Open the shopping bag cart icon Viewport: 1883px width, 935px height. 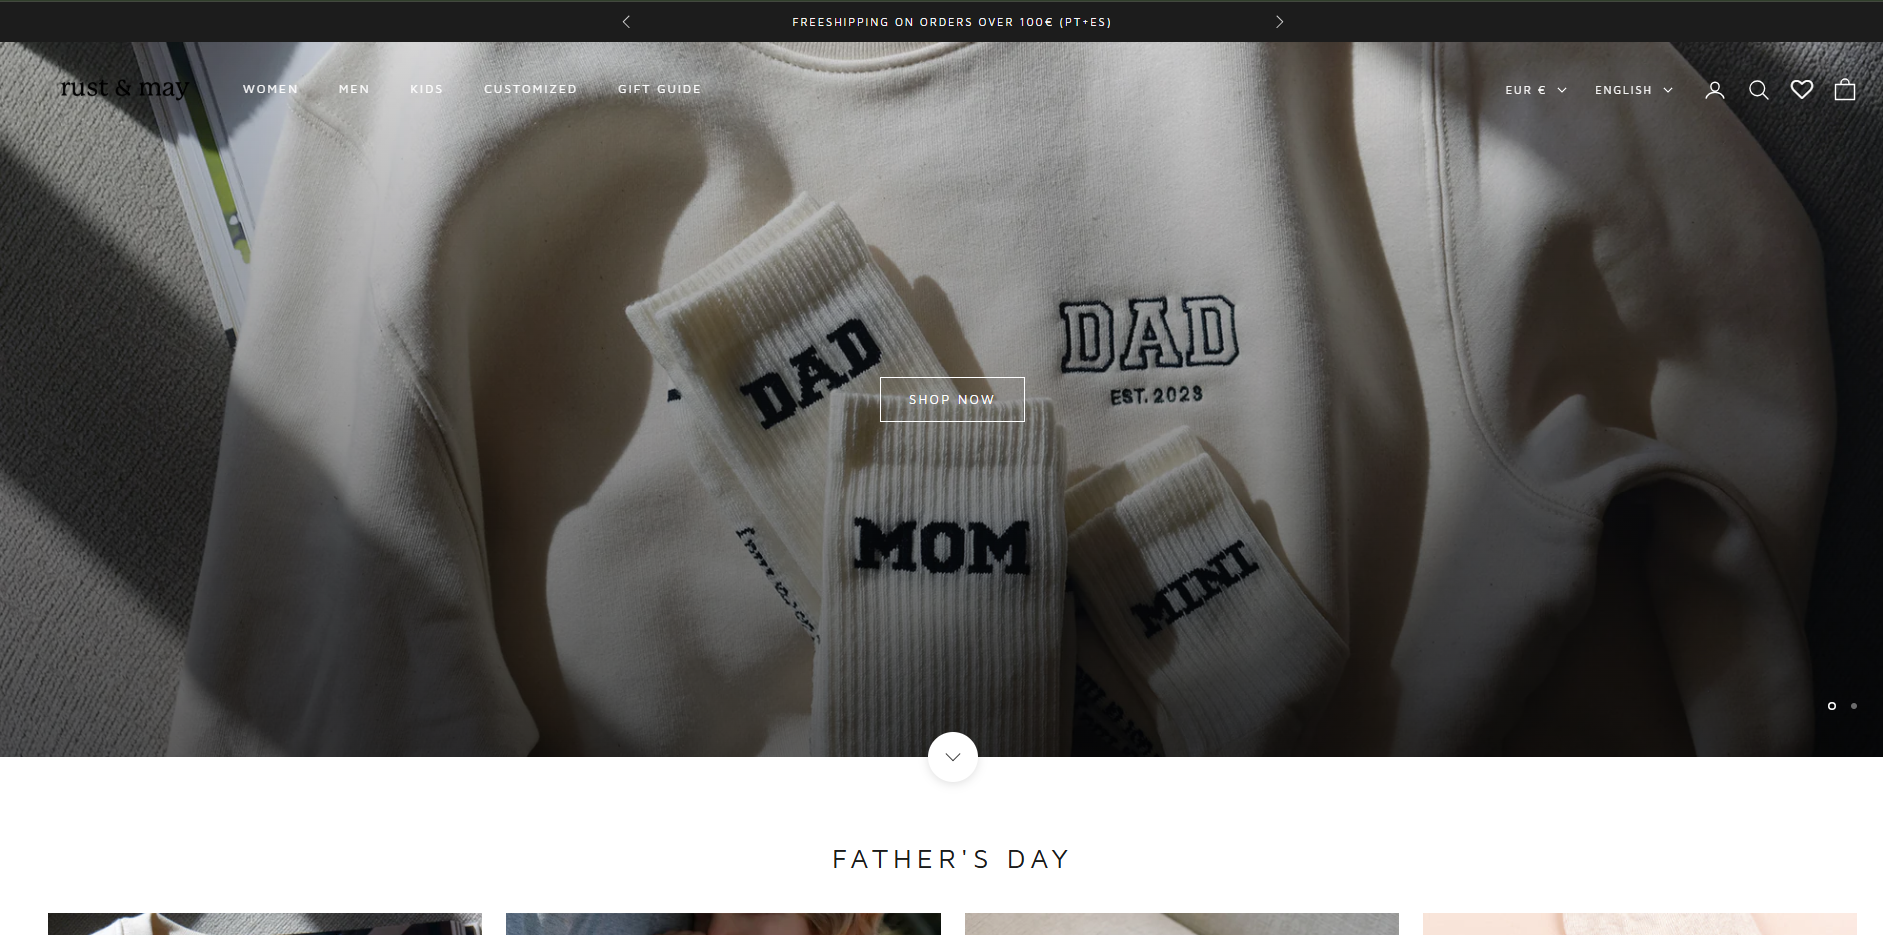coord(1845,90)
